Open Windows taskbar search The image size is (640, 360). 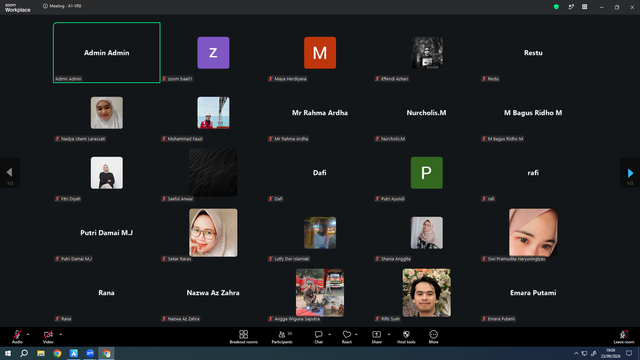tap(24, 353)
